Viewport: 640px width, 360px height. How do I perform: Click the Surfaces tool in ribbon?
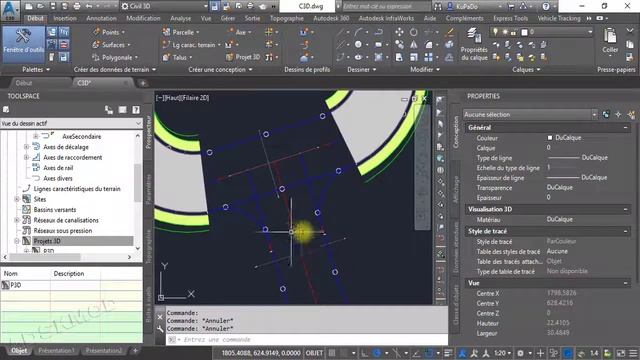coord(111,44)
